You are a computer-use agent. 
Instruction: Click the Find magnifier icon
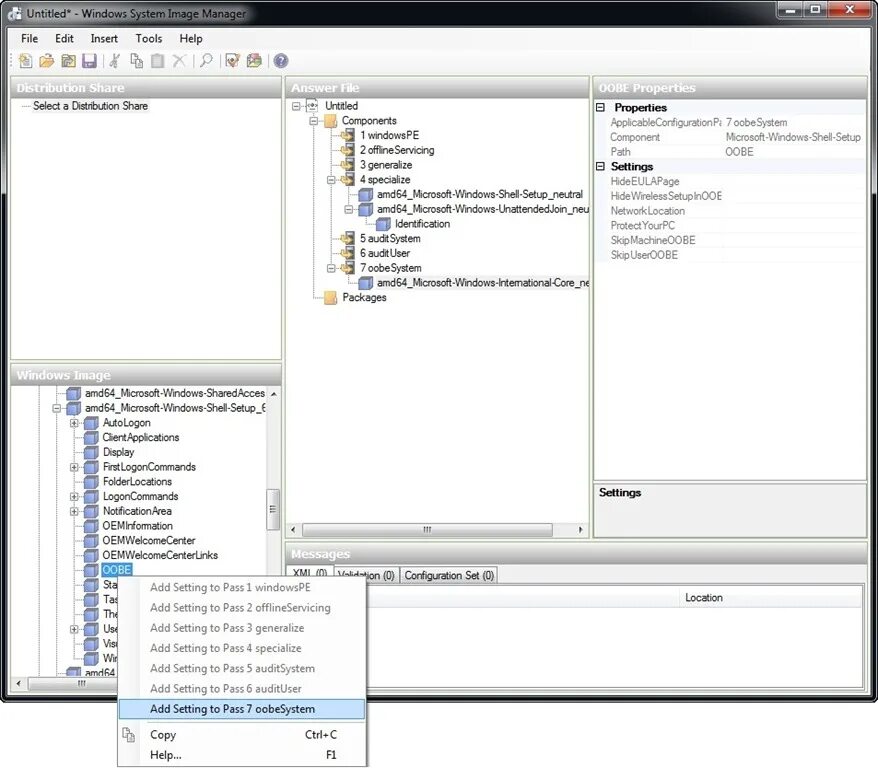point(206,60)
